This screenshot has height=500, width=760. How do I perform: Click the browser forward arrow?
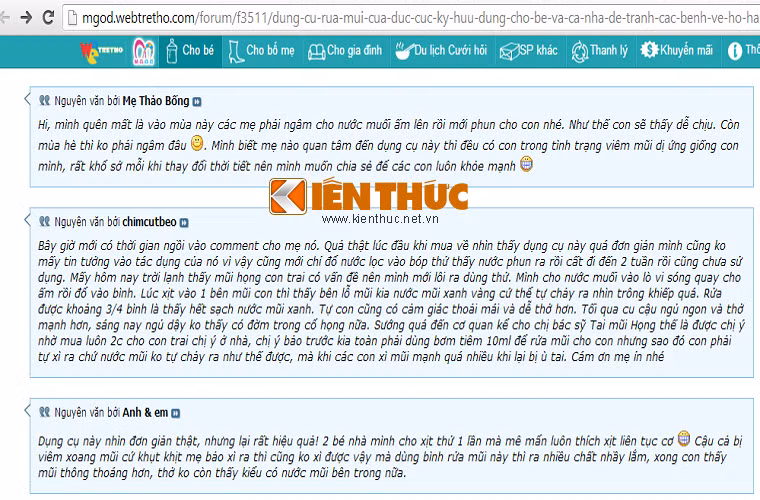[x=26, y=18]
